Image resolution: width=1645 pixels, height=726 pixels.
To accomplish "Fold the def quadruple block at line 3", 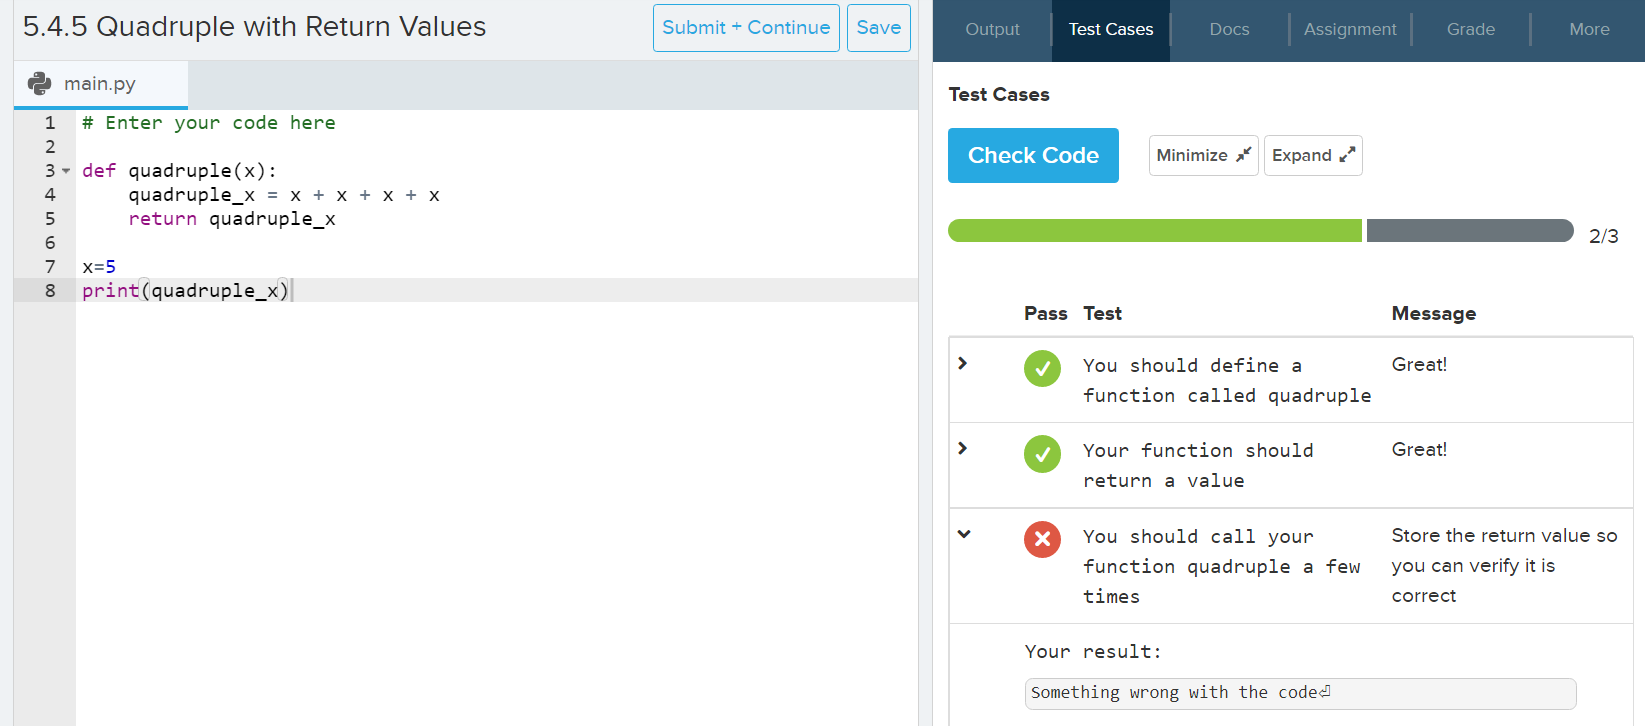I will 66,171.
